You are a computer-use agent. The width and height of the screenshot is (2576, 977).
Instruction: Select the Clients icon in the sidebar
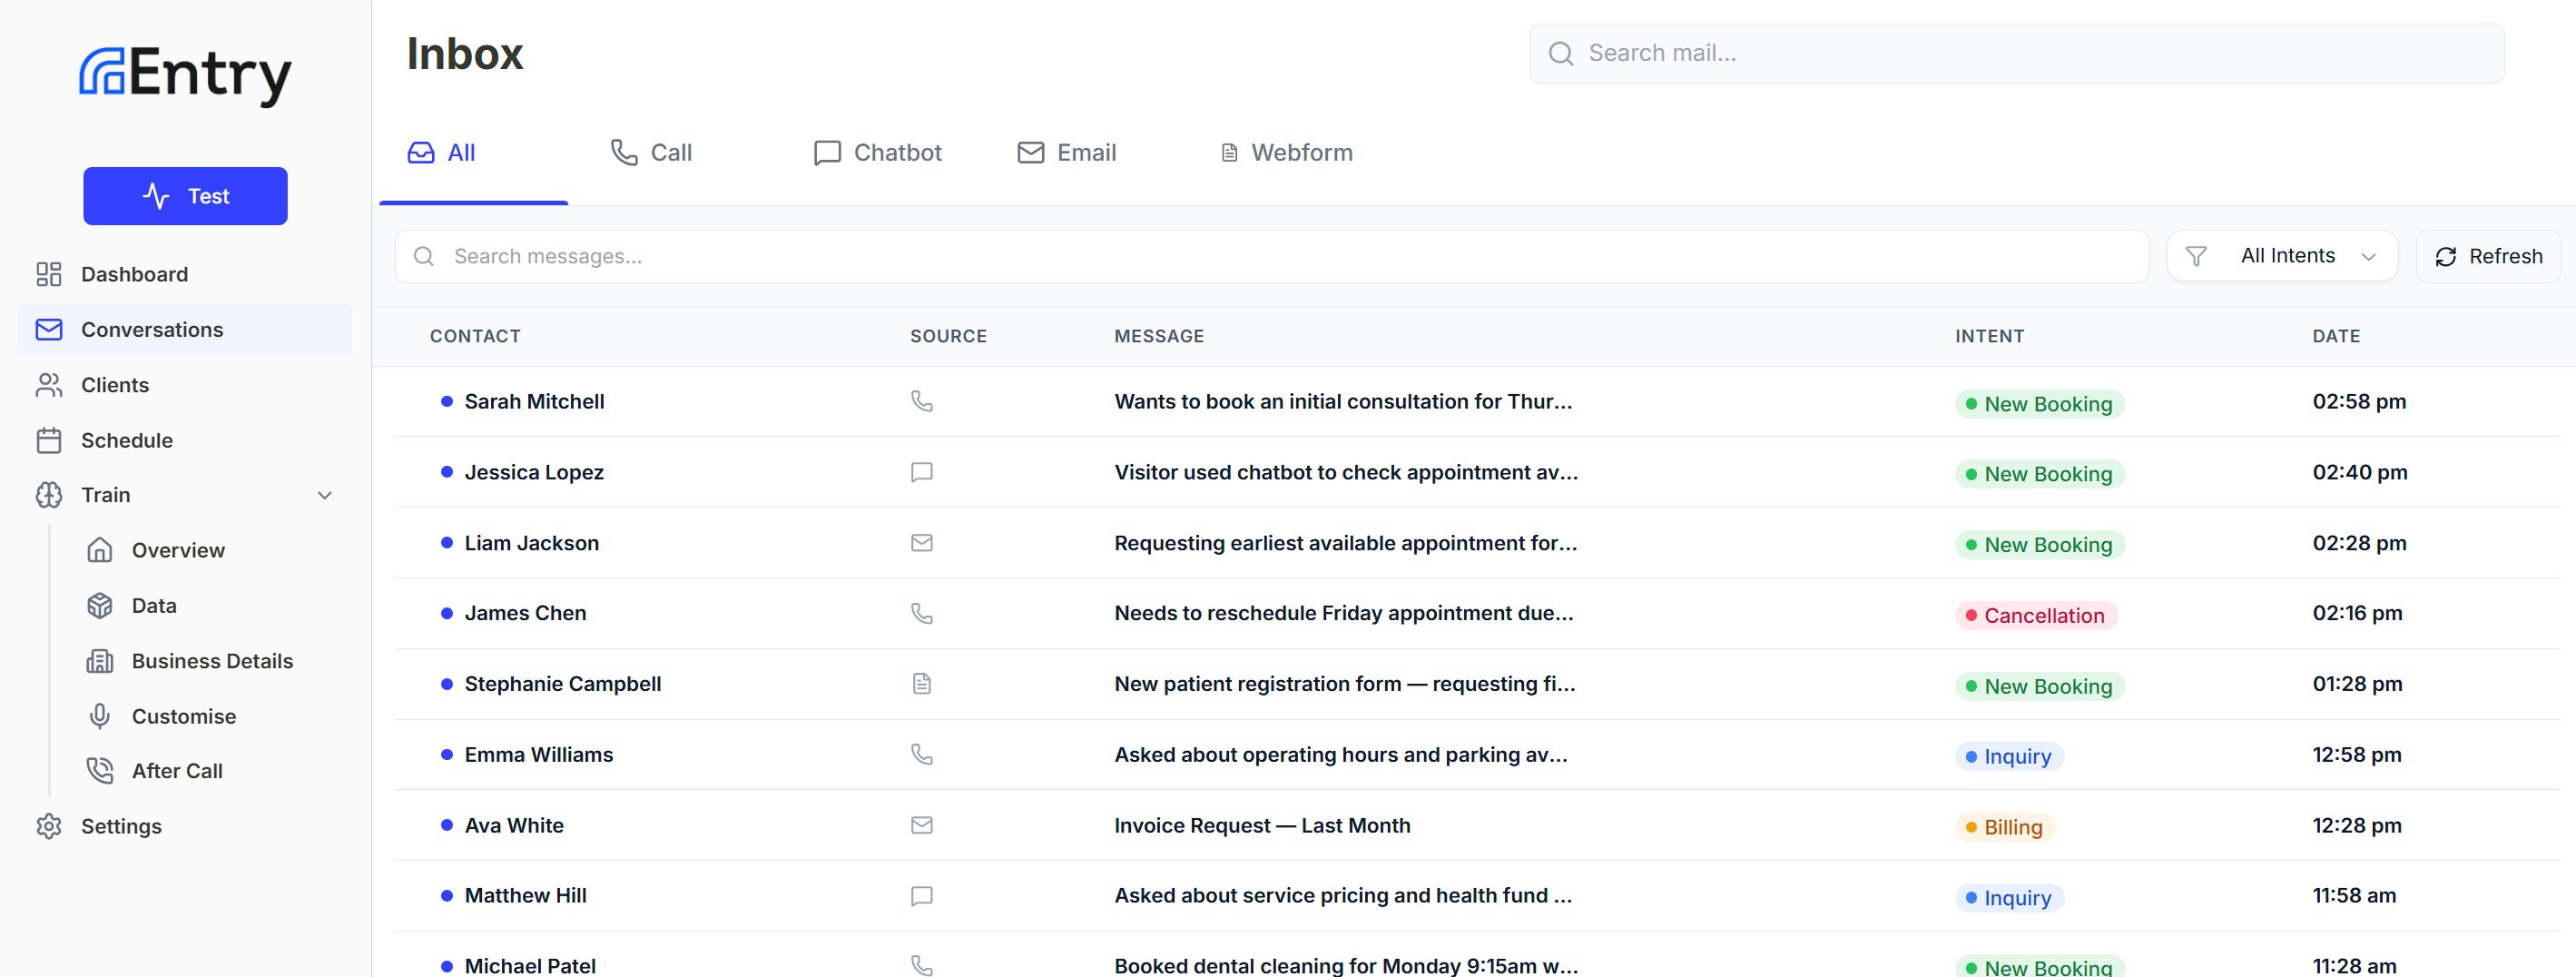[x=47, y=384]
